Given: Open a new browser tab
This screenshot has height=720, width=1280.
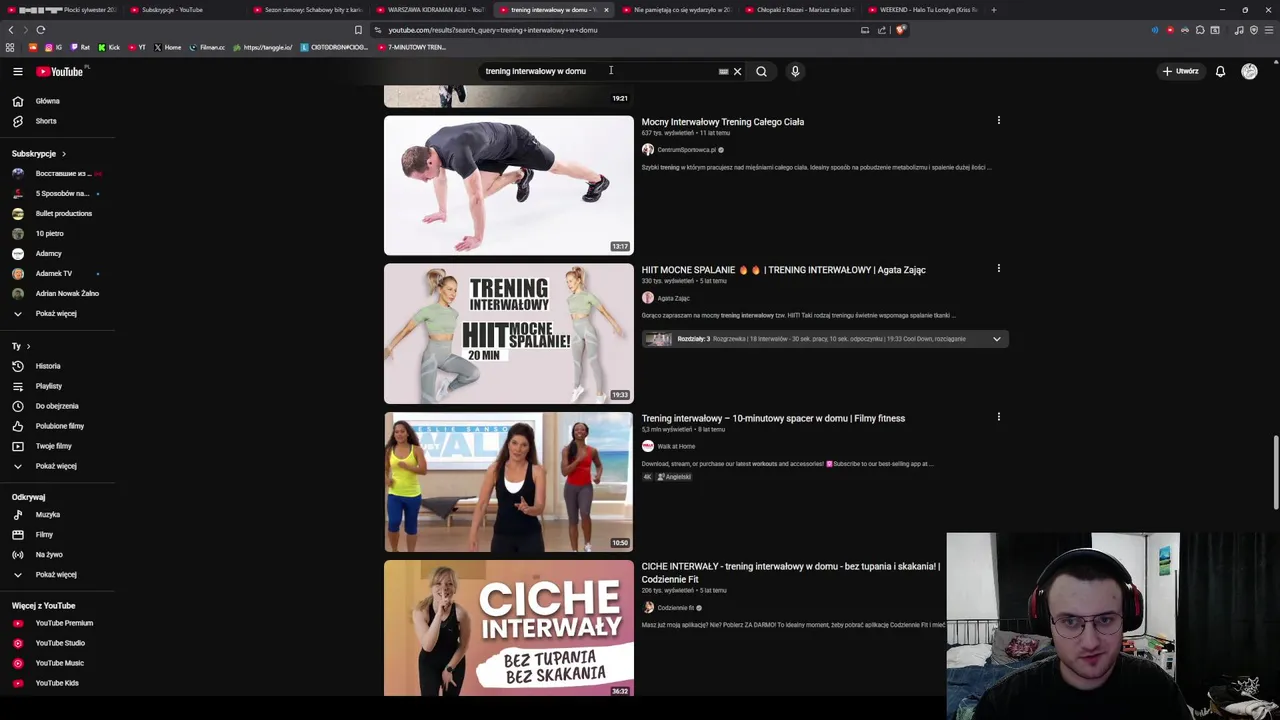Looking at the screenshot, I should coord(993,10).
